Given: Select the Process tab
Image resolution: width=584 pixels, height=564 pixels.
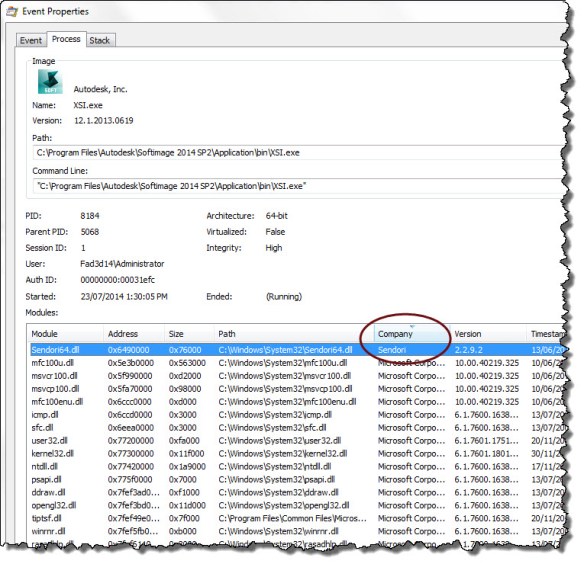Looking at the screenshot, I should [x=66, y=39].
